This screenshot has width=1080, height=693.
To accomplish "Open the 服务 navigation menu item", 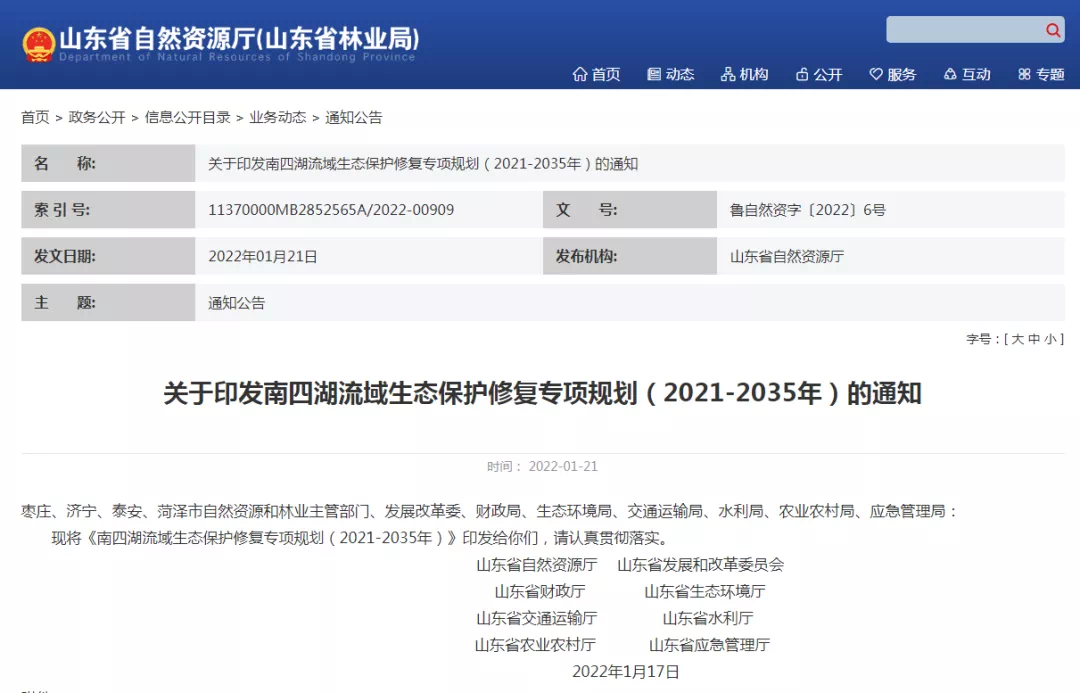I will pos(893,74).
